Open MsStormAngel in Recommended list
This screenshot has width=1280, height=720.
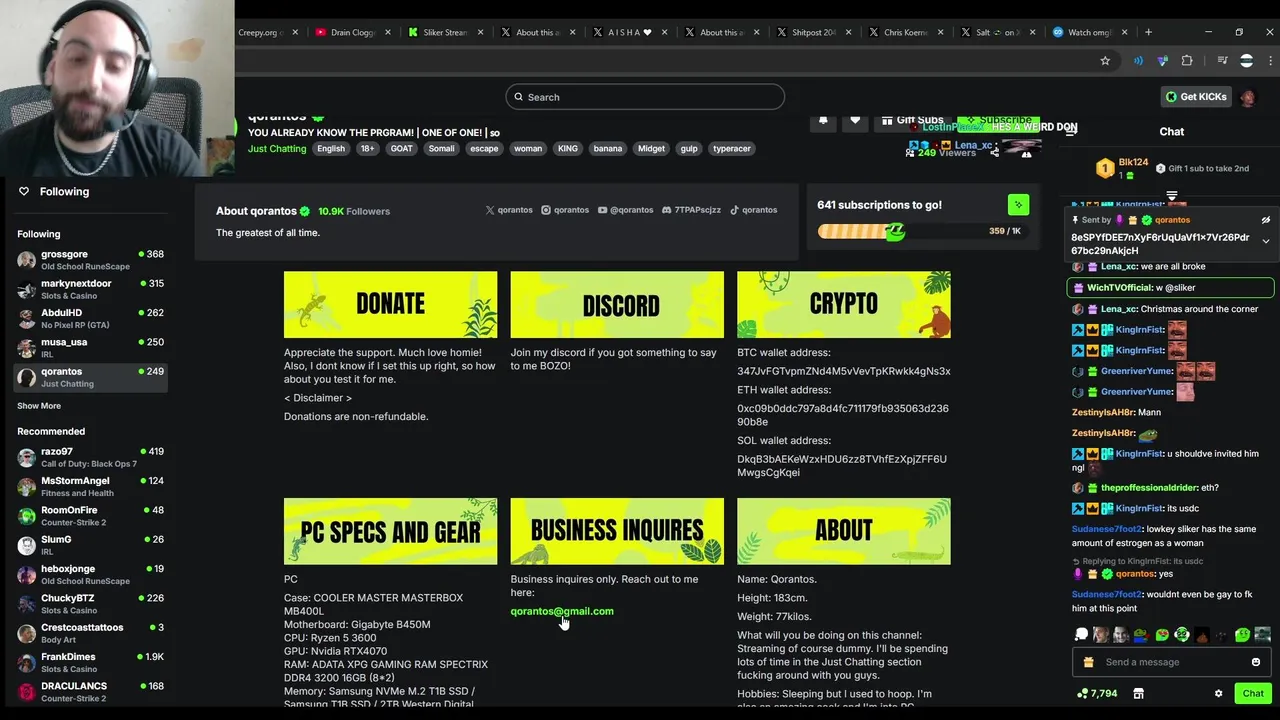pos(90,486)
